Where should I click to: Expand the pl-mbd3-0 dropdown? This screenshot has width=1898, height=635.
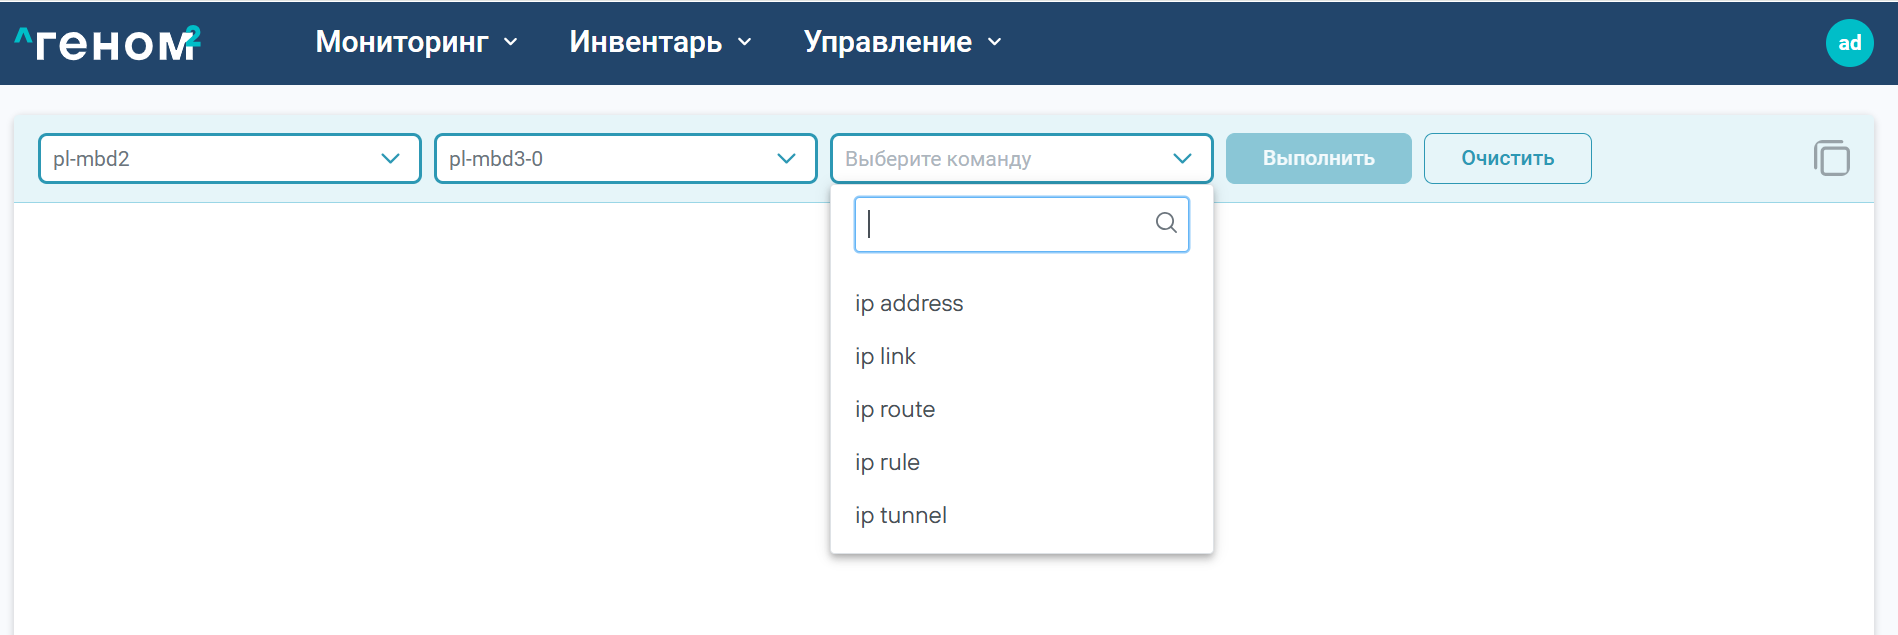coord(625,159)
